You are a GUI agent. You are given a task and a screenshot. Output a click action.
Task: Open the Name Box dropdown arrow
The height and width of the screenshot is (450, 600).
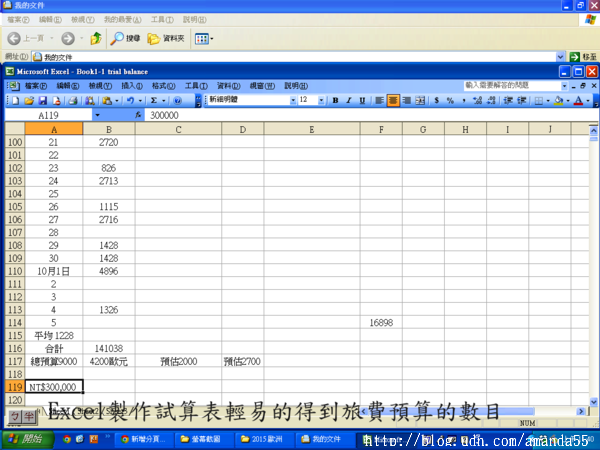coord(97,115)
